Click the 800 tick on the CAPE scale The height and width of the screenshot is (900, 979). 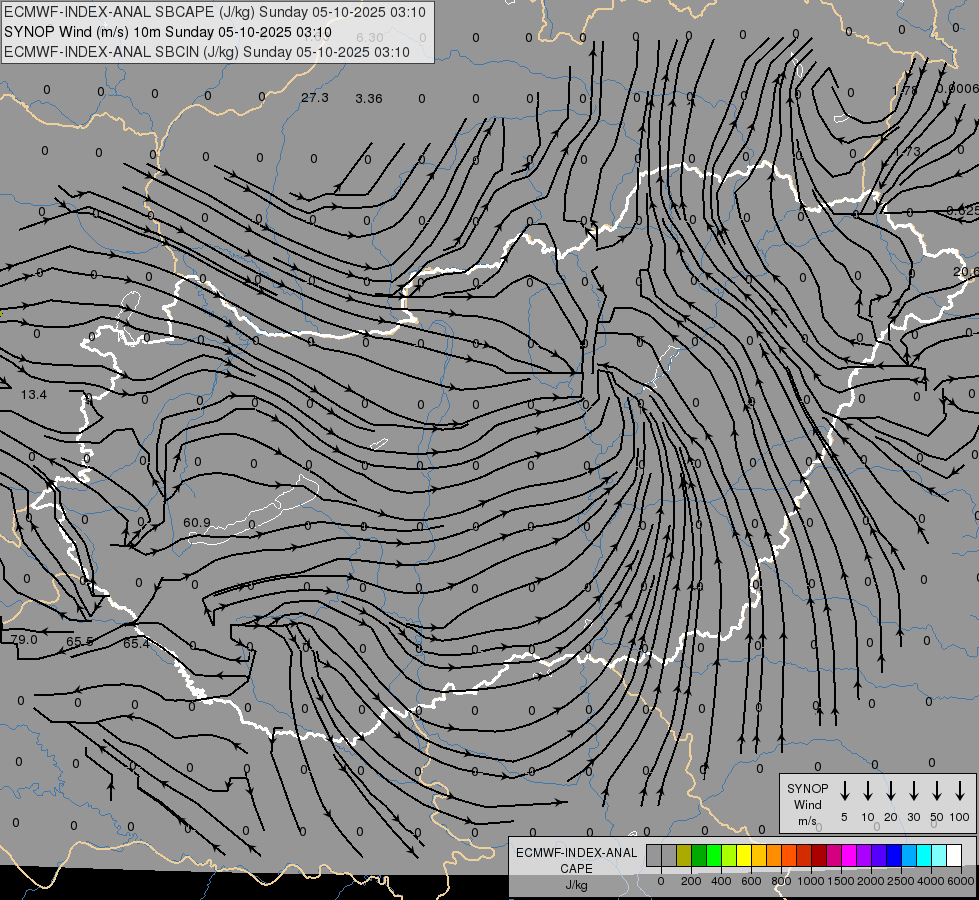(781, 881)
